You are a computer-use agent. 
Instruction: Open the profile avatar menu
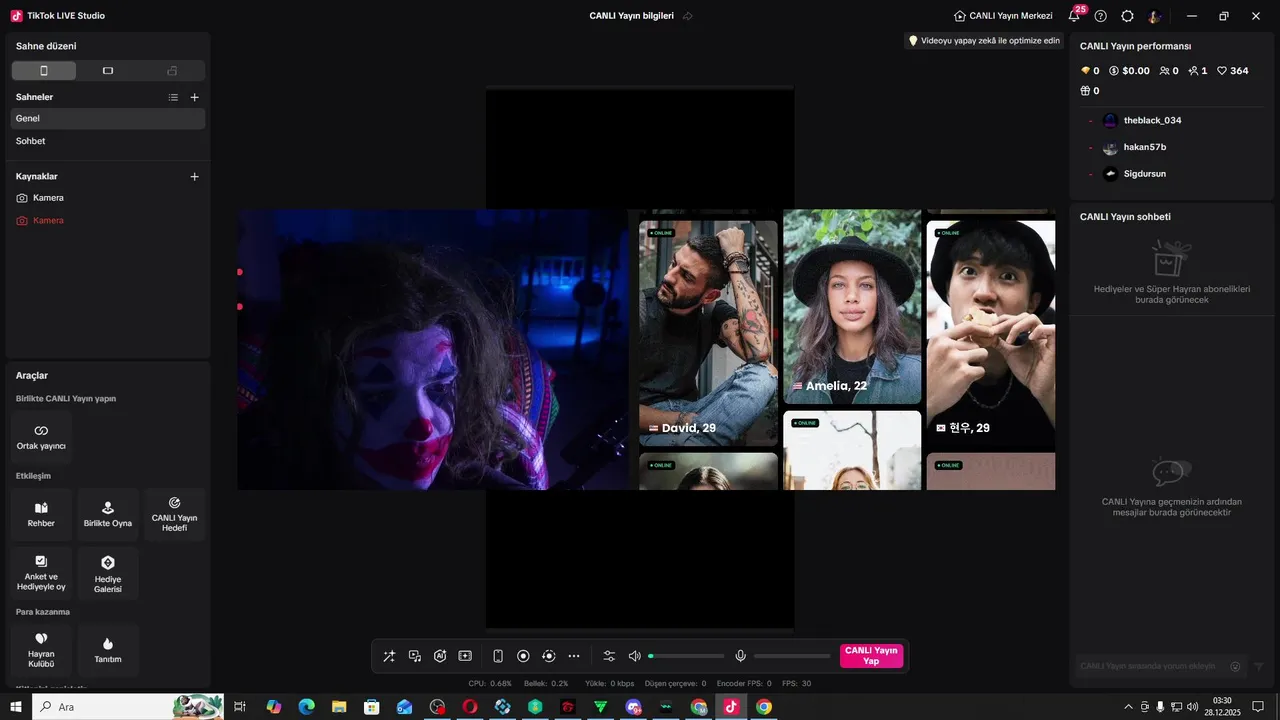tap(1155, 16)
